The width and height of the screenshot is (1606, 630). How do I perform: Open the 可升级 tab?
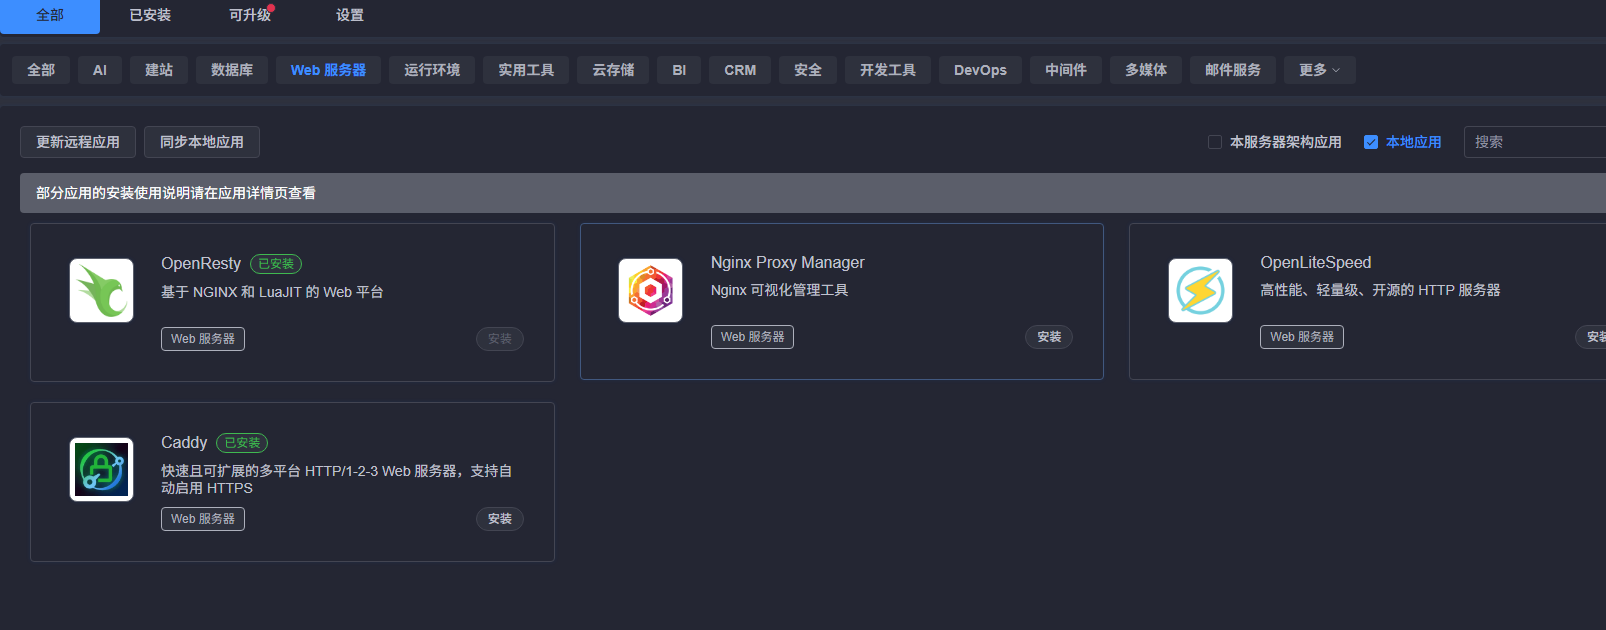[x=250, y=15]
